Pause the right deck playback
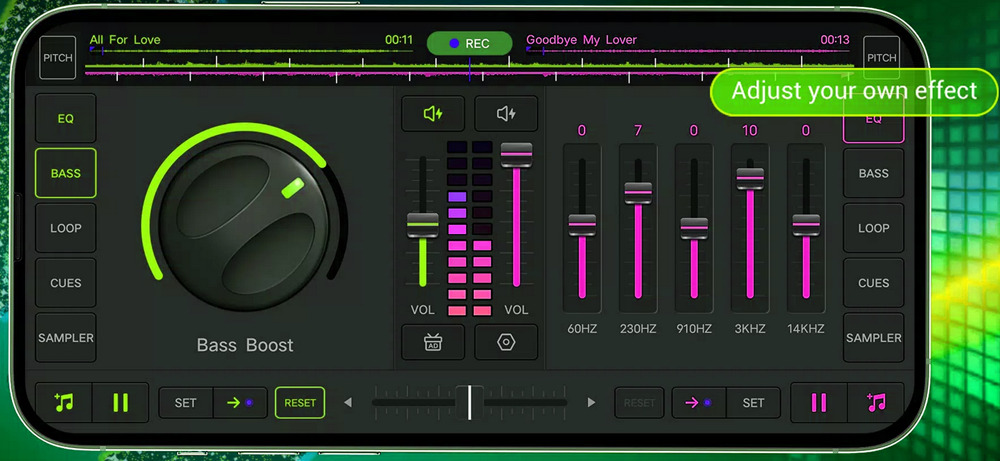 click(819, 403)
